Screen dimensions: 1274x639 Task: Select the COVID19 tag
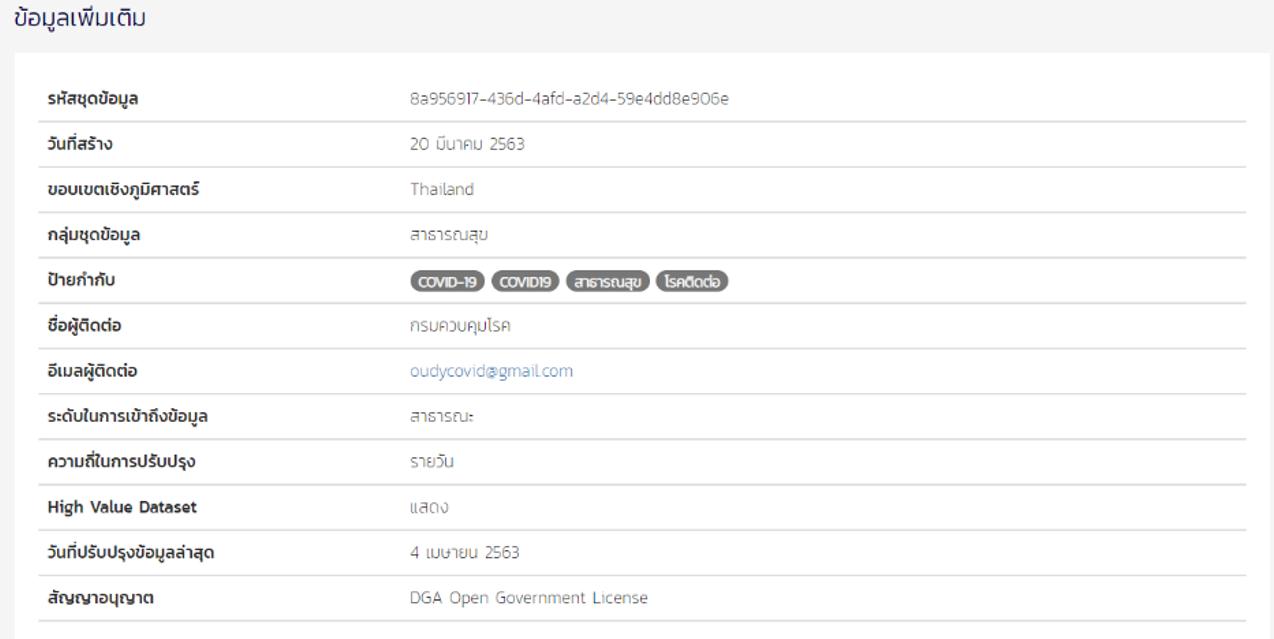click(525, 281)
